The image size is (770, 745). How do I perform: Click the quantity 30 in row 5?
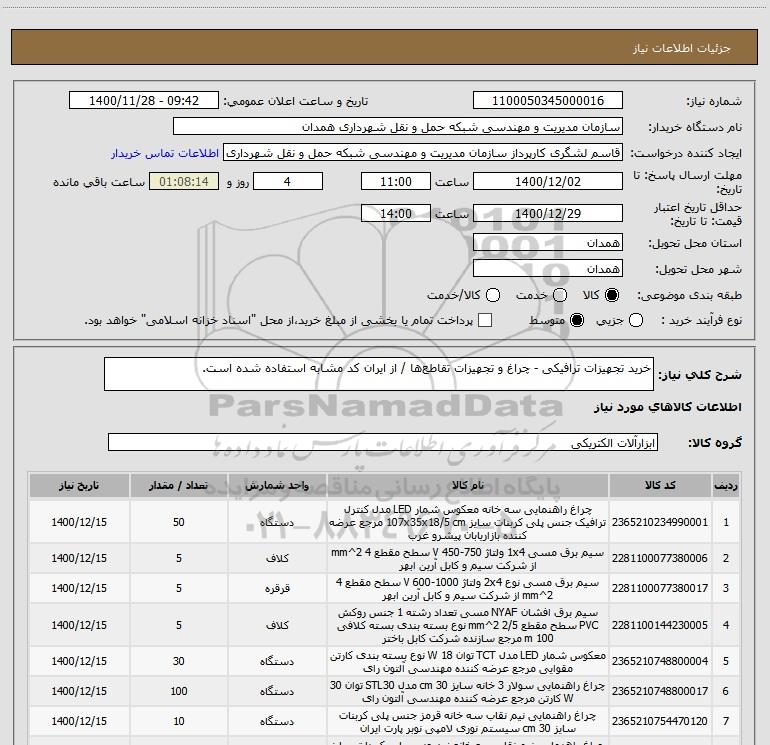point(178,661)
